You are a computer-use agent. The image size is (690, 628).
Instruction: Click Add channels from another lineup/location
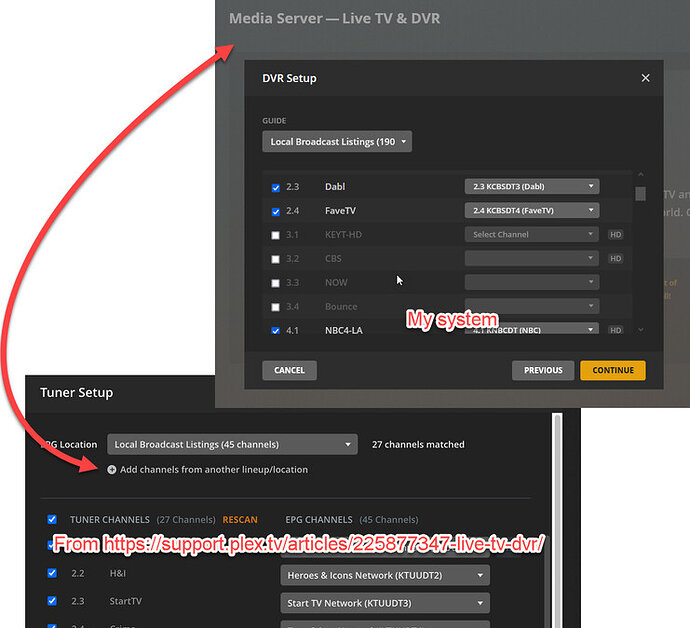point(214,470)
